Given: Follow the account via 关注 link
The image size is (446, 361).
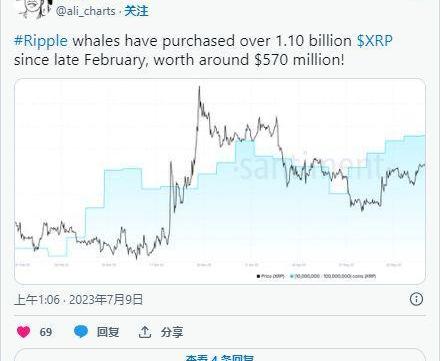Looking at the screenshot, I should (x=136, y=11).
